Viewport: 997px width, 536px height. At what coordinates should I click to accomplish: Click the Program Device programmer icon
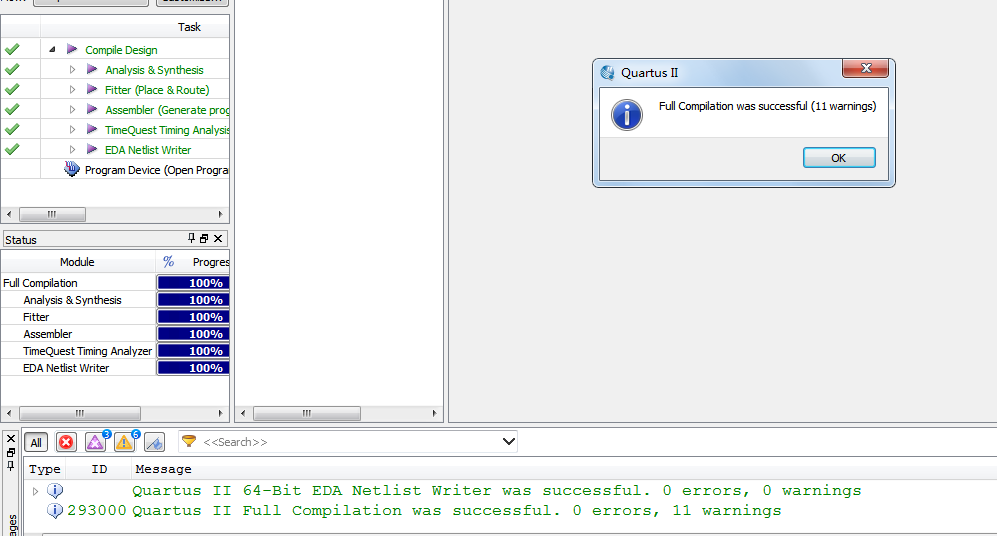pyautogui.click(x=72, y=170)
